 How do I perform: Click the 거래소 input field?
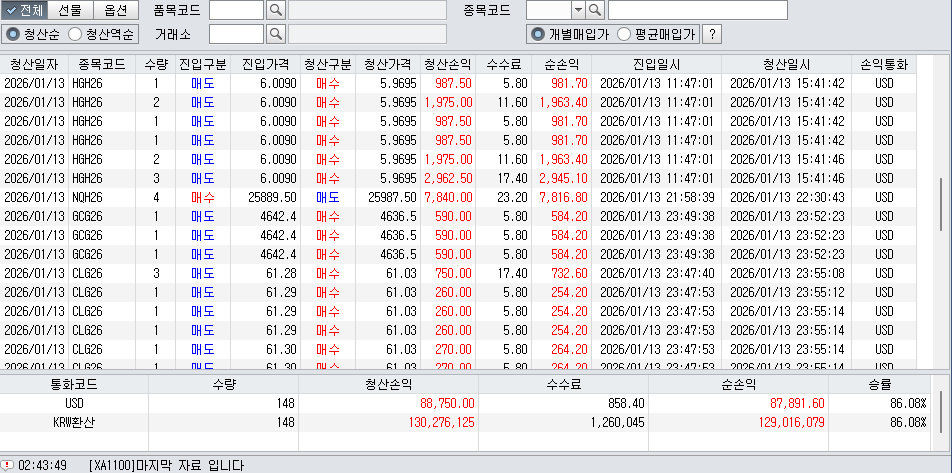click(x=236, y=34)
